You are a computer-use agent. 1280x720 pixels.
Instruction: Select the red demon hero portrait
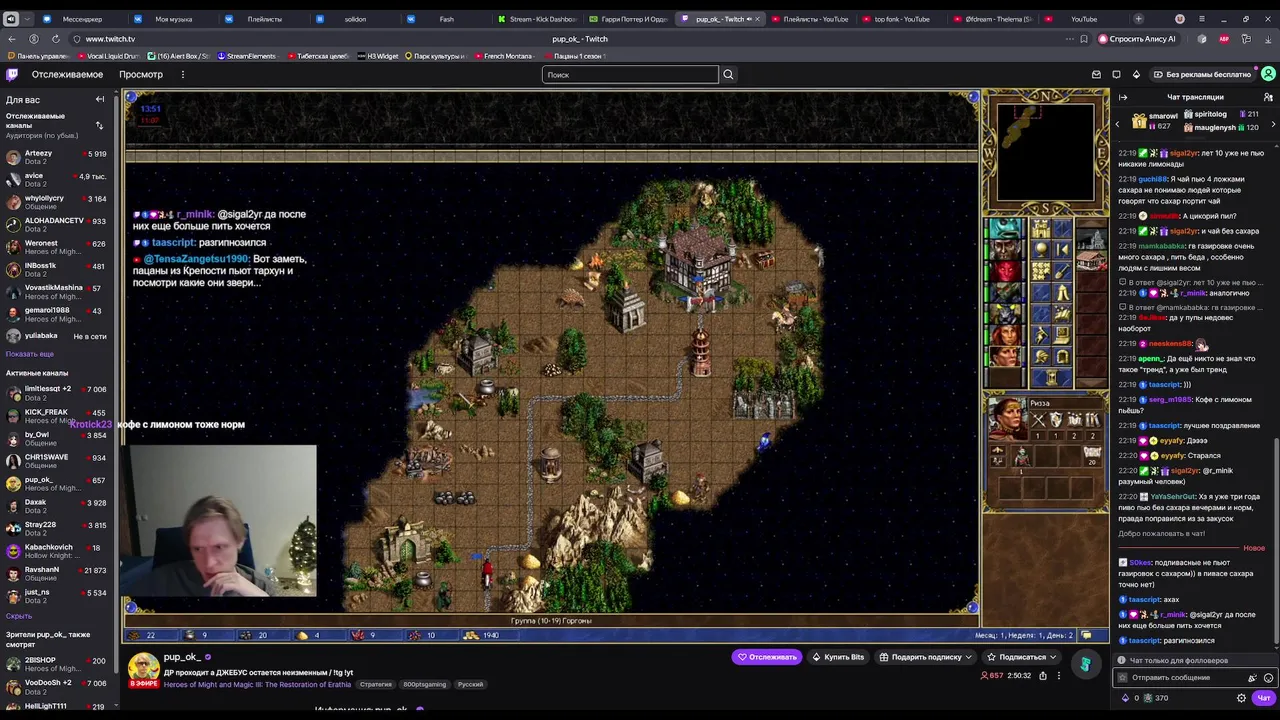(x=1005, y=271)
